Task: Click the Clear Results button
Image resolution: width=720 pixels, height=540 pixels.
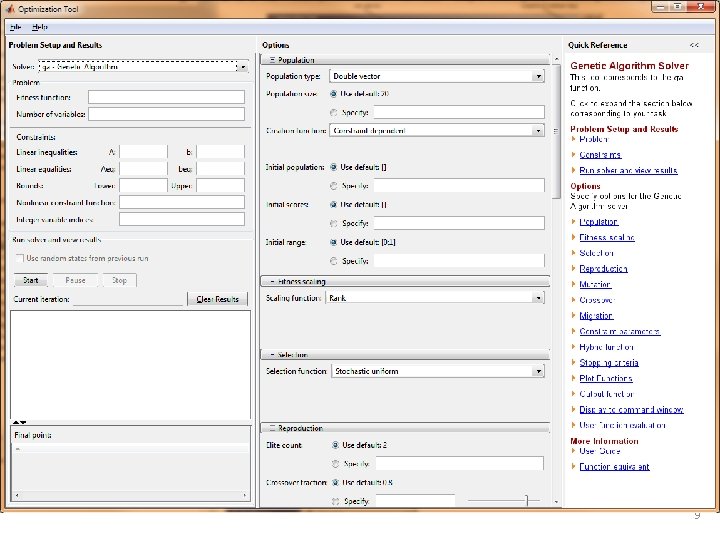Action: click(217, 299)
